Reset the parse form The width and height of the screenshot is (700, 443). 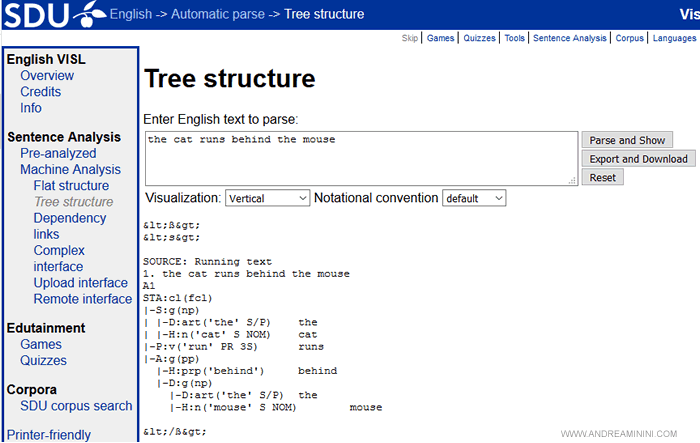(x=602, y=177)
